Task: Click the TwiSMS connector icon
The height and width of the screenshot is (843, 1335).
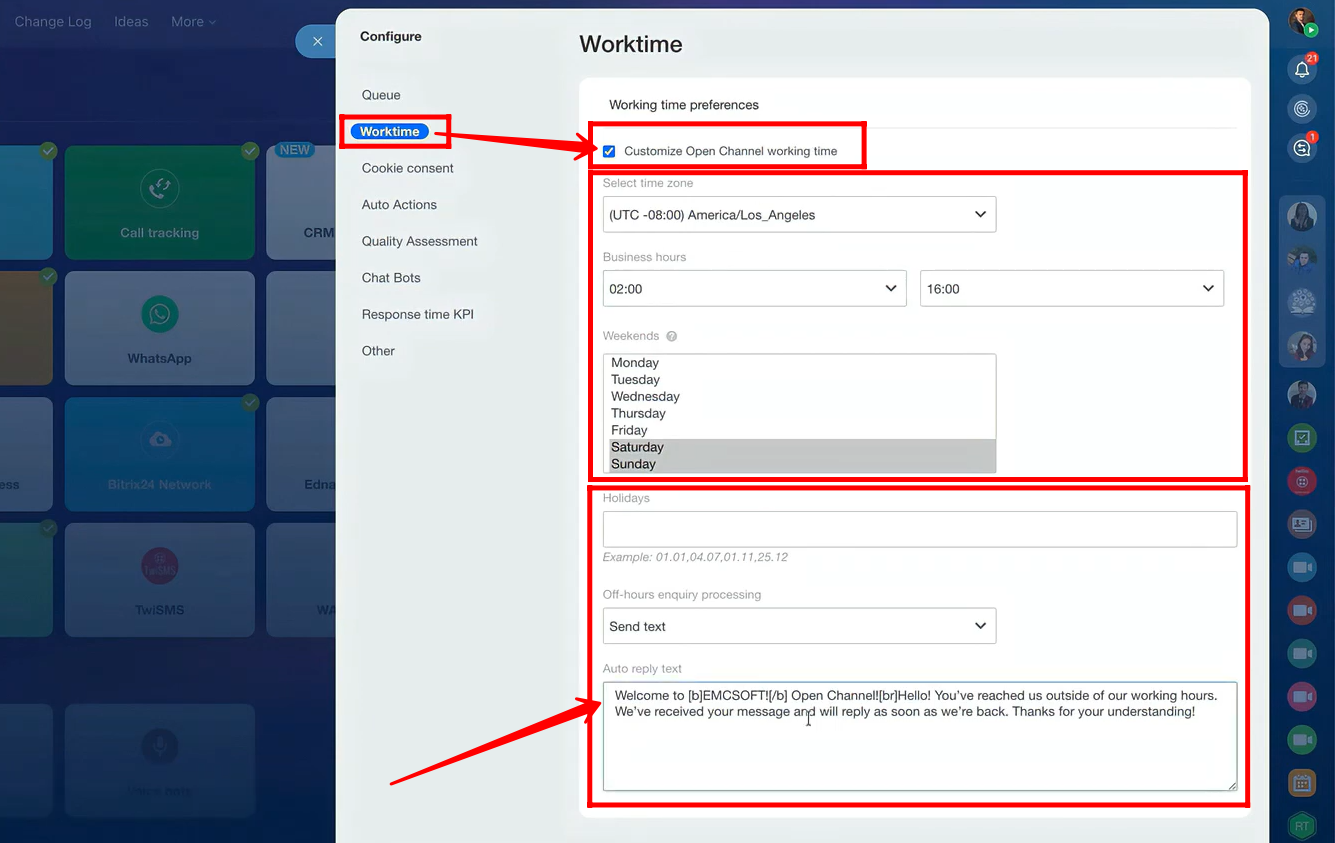Action: (x=160, y=566)
